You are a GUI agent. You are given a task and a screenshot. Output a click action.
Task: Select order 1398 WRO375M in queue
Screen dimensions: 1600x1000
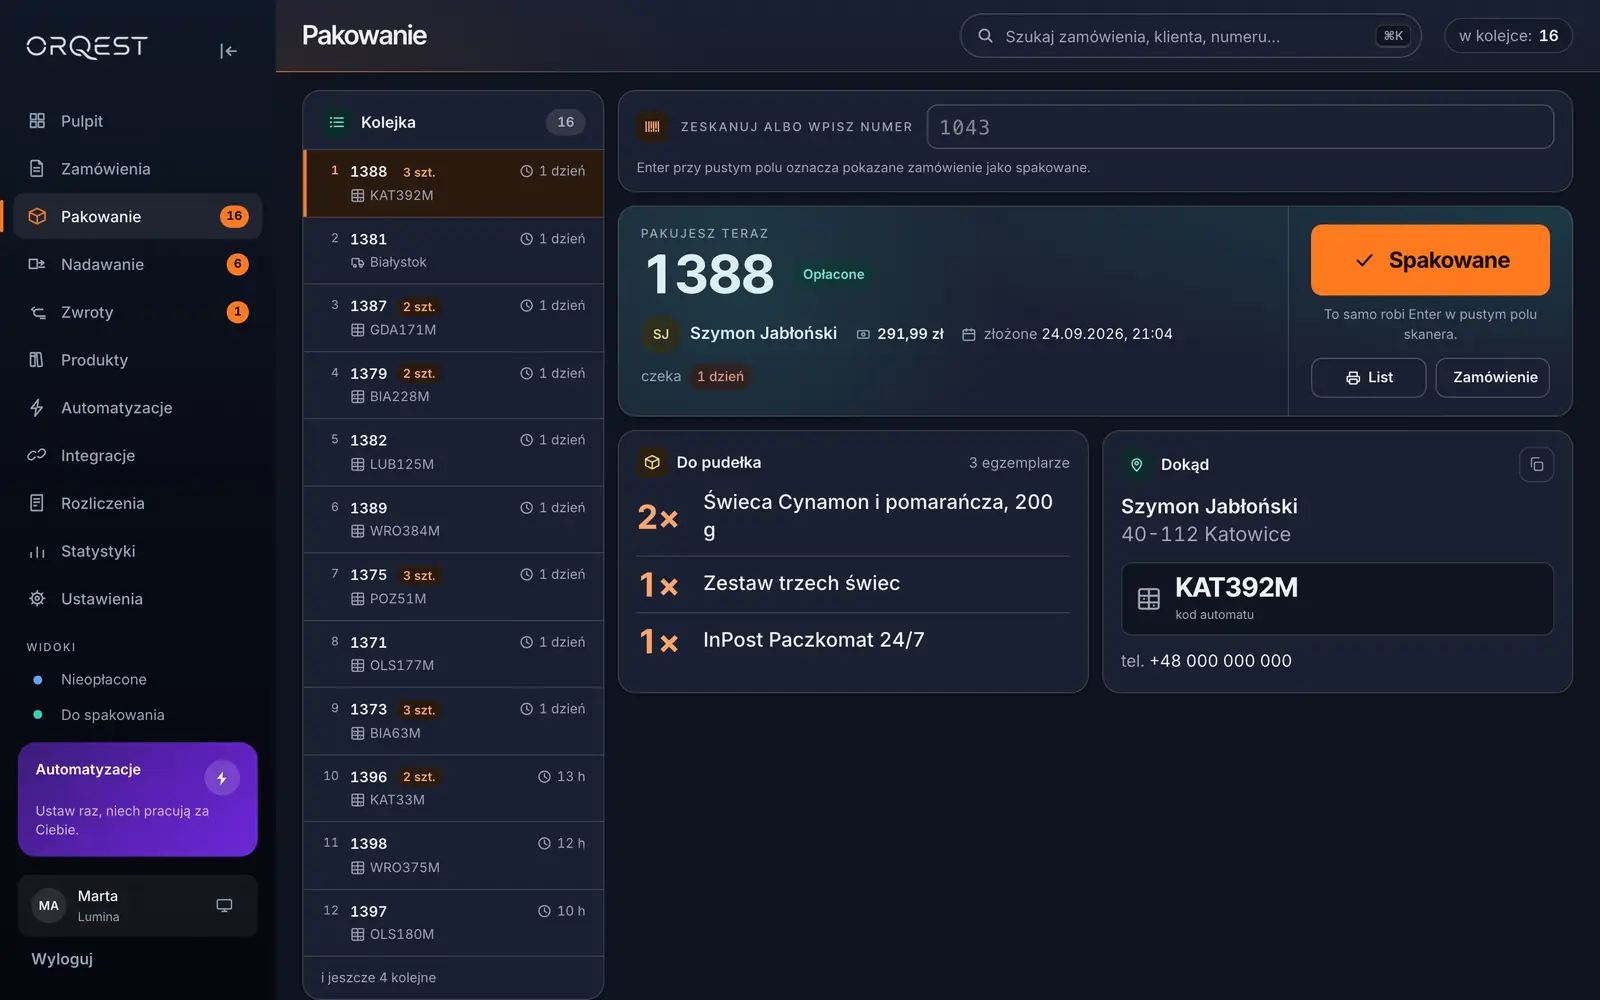(453, 855)
